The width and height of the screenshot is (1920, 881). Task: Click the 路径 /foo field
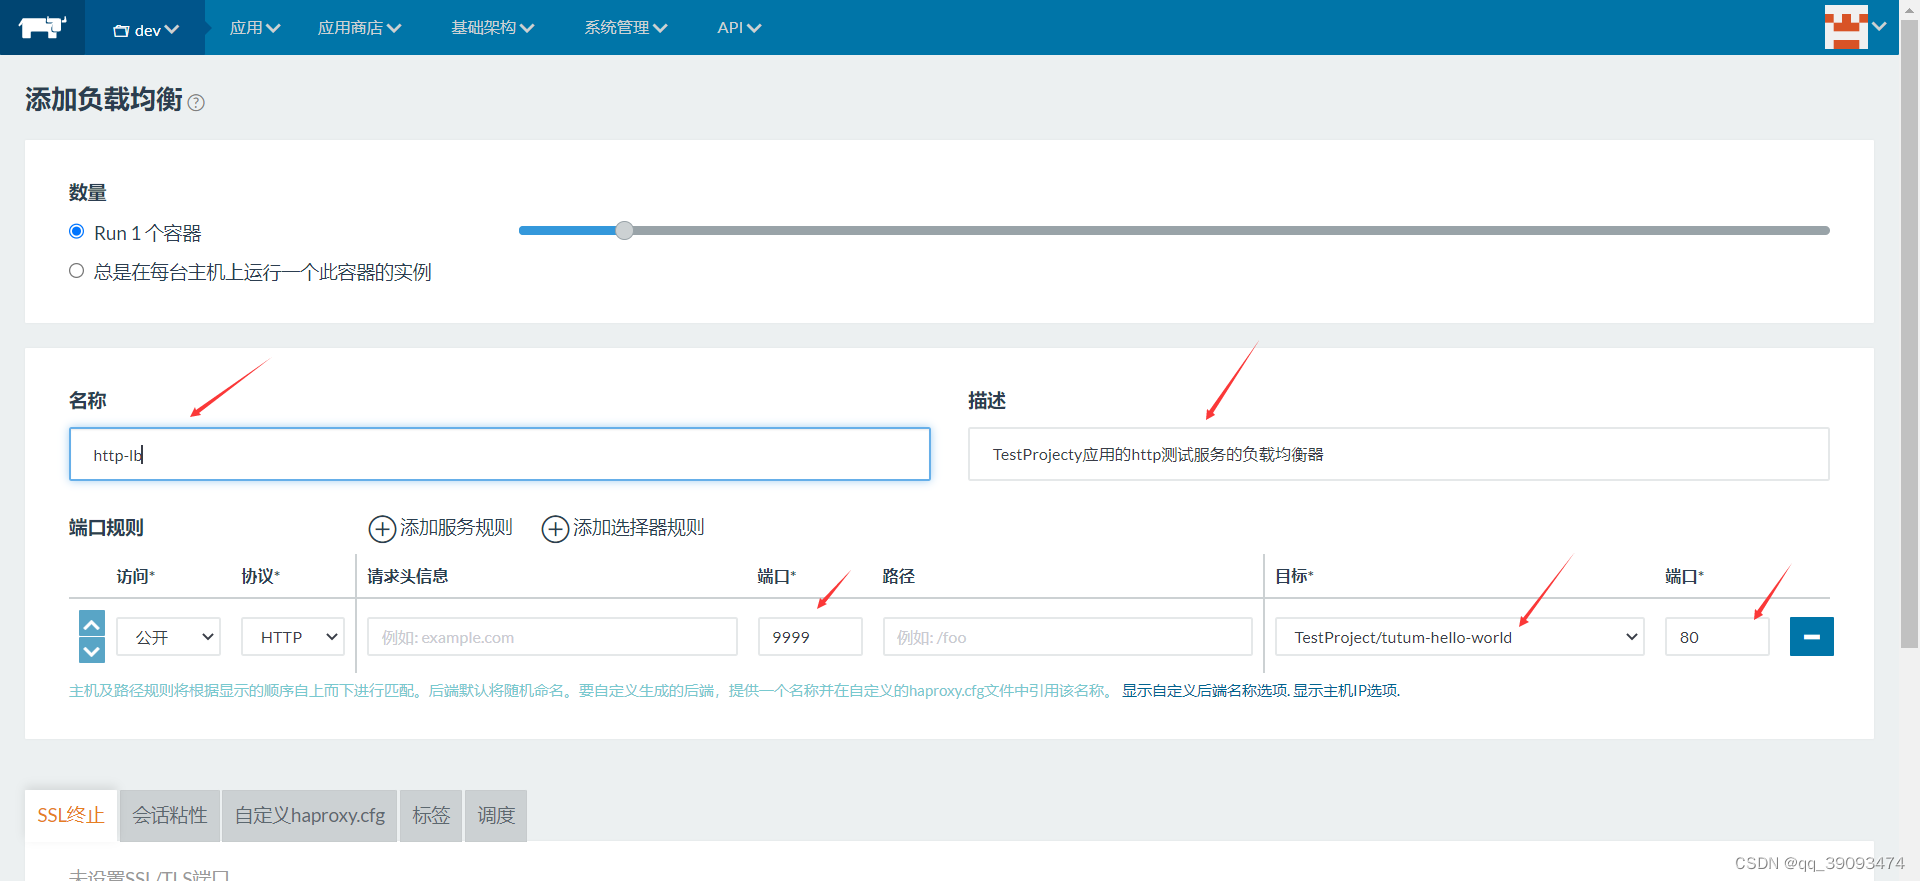[x=1067, y=637]
